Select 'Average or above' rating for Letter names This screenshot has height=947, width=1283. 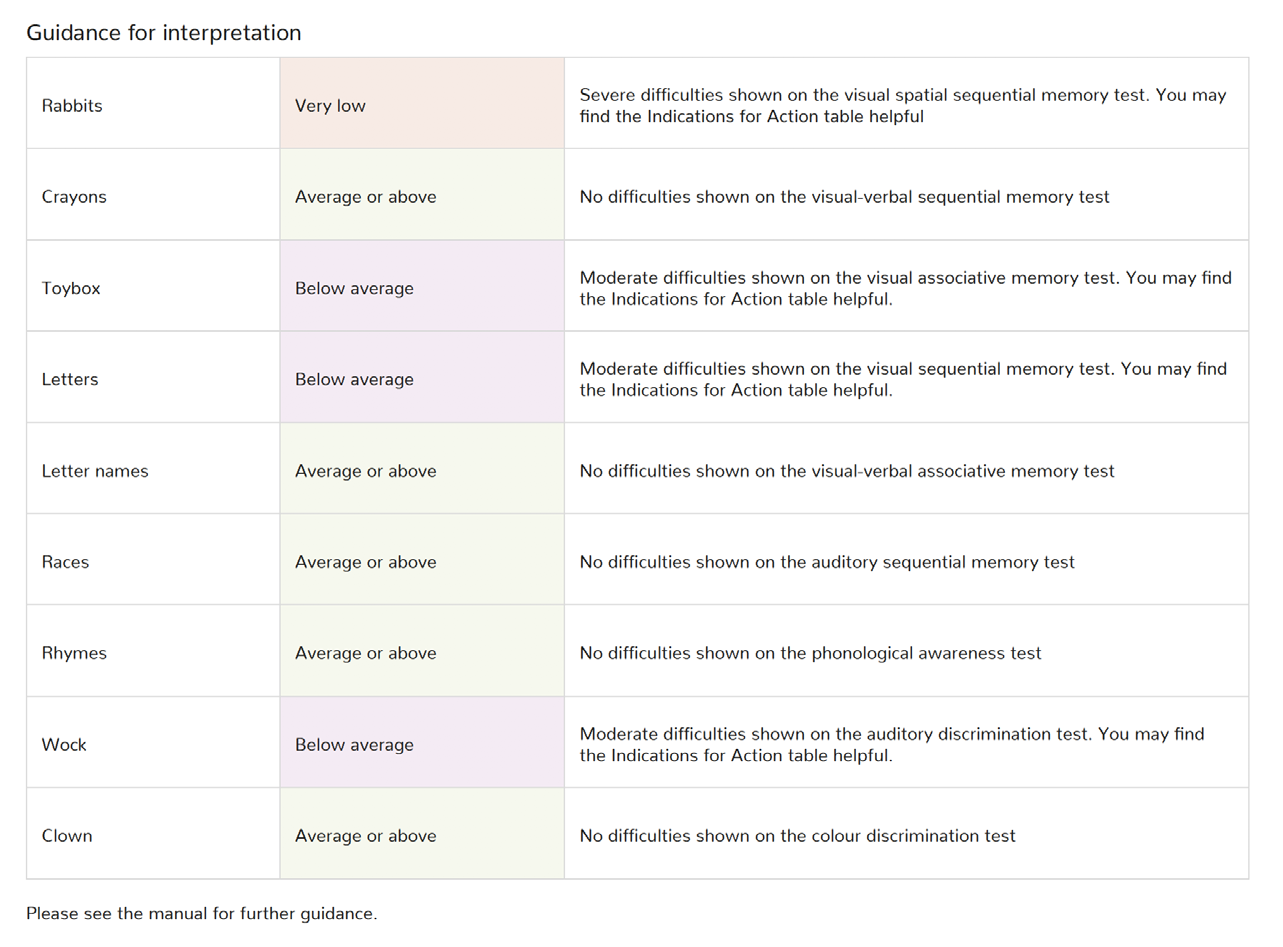[x=422, y=468]
